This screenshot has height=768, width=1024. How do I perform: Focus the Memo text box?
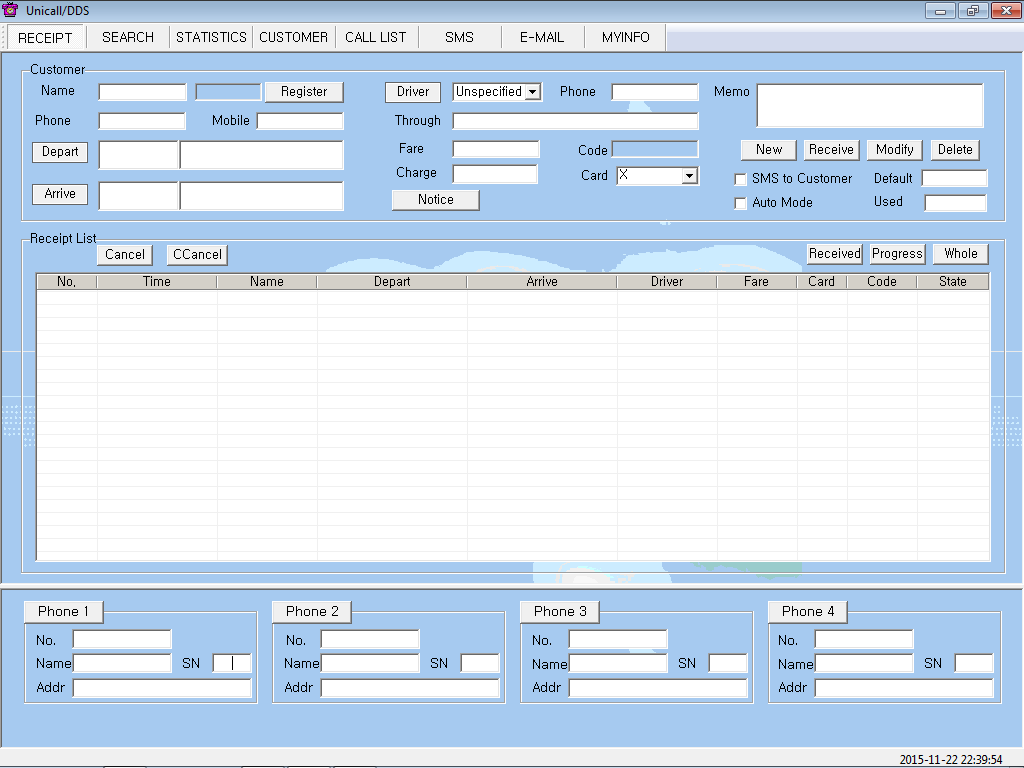[869, 106]
